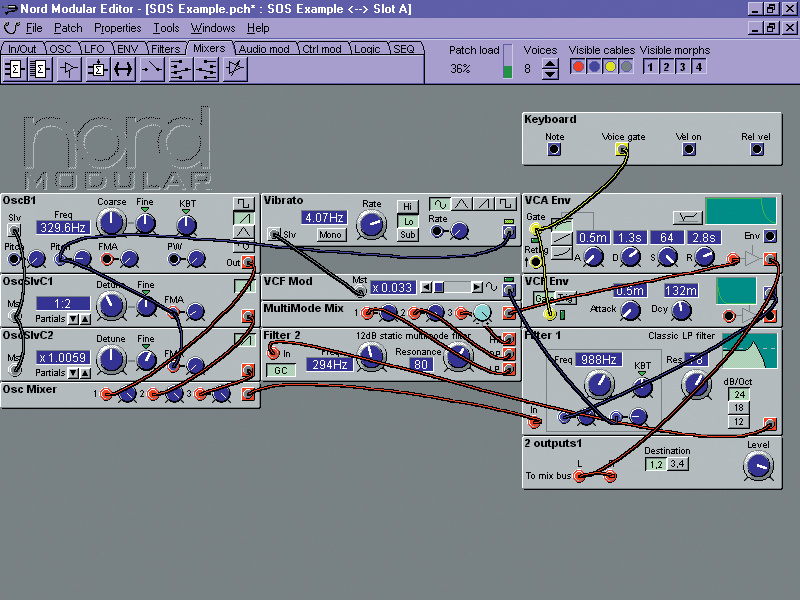Screen dimensions: 800x600
Task: Open the File menu
Action: [x=34, y=28]
